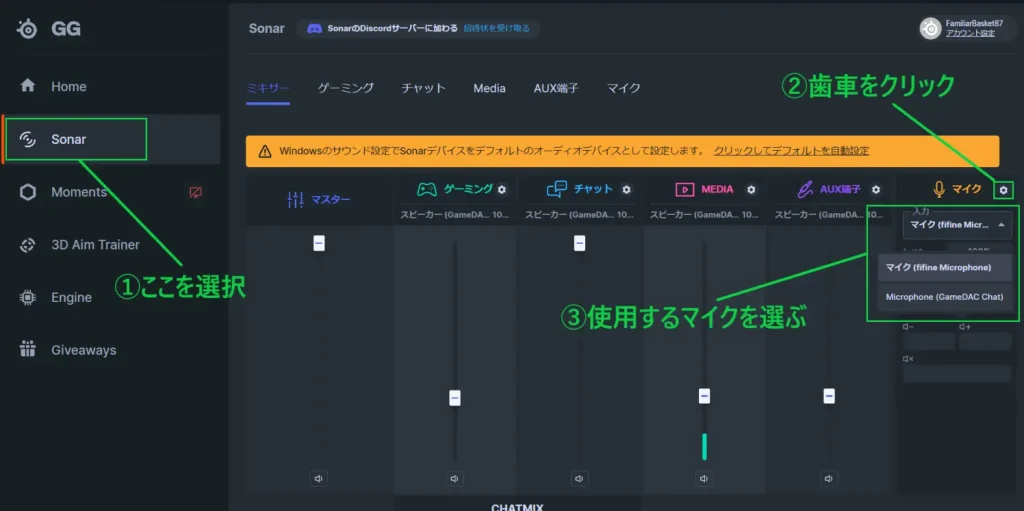Mute the チャット channel

579,479
